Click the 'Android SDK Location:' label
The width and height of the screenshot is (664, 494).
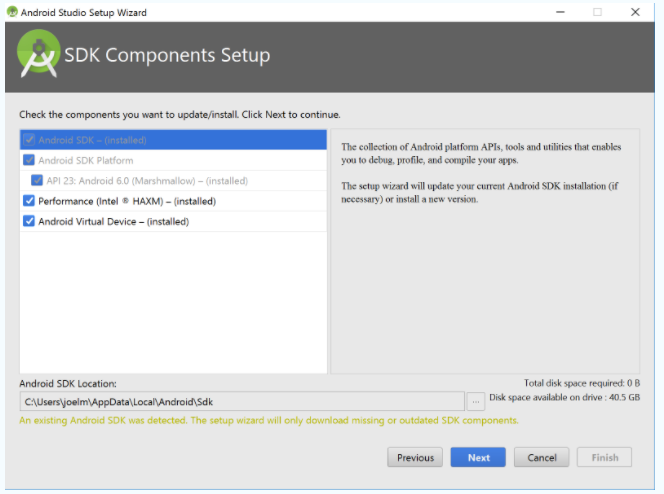coord(68,384)
